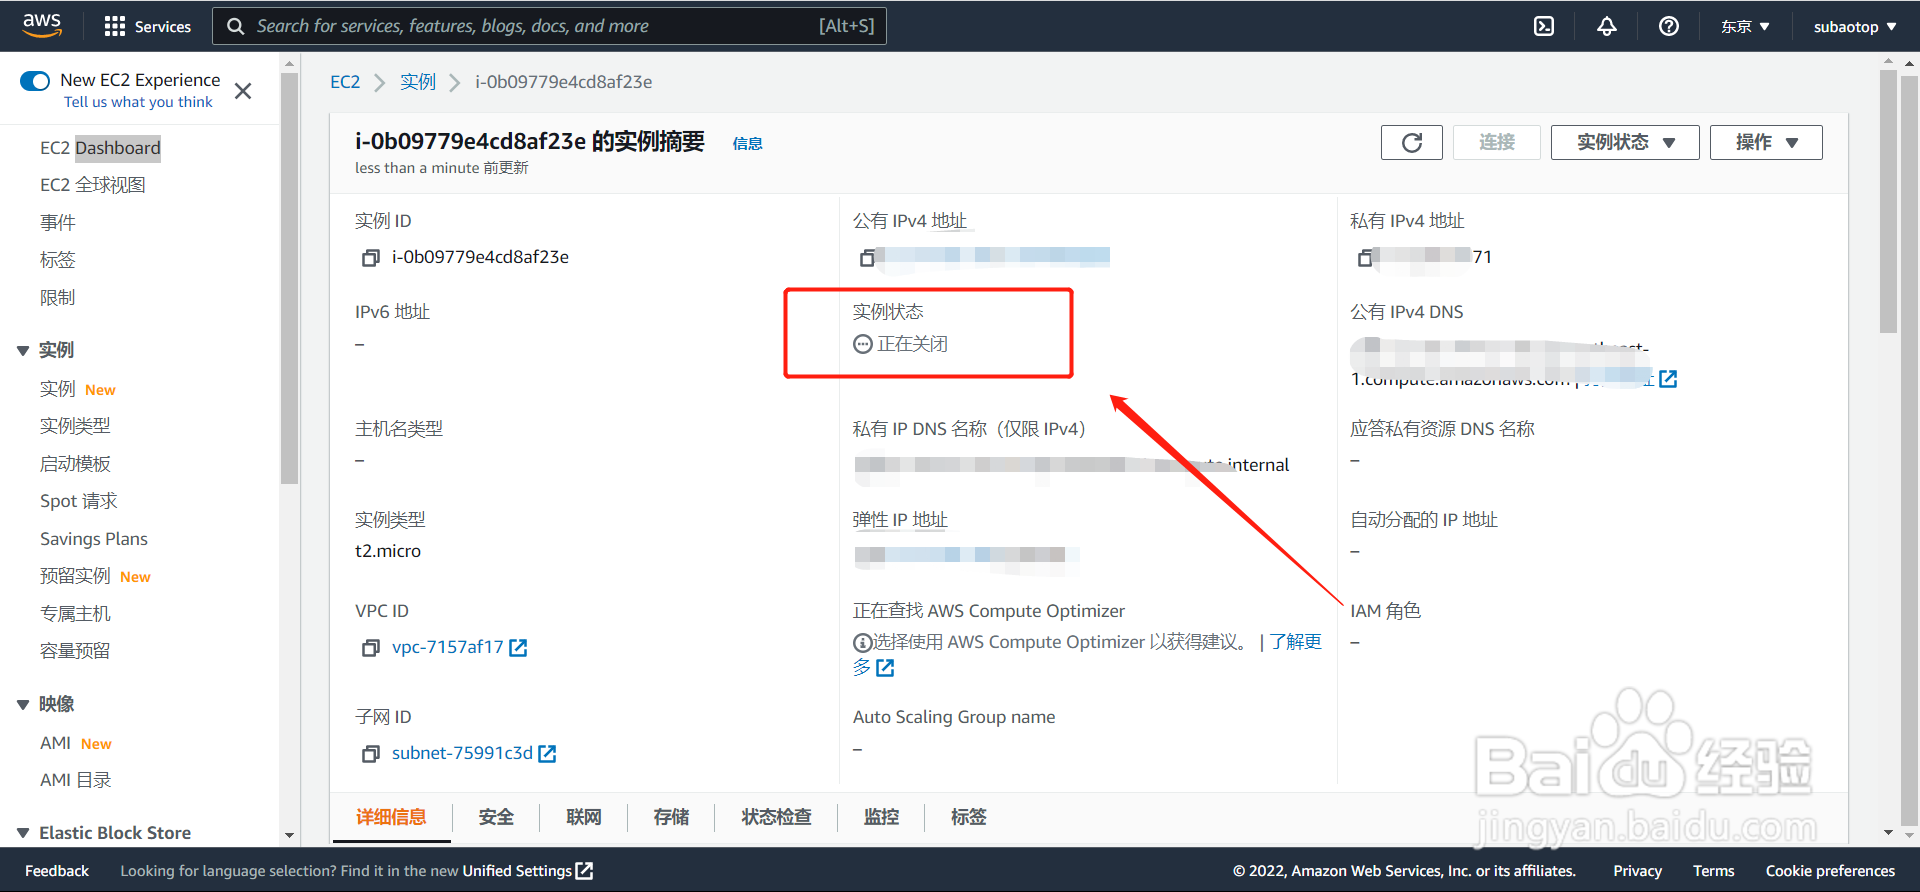1920x892 pixels.
Task: Open 专属主机 in sidebar
Action: (x=75, y=614)
